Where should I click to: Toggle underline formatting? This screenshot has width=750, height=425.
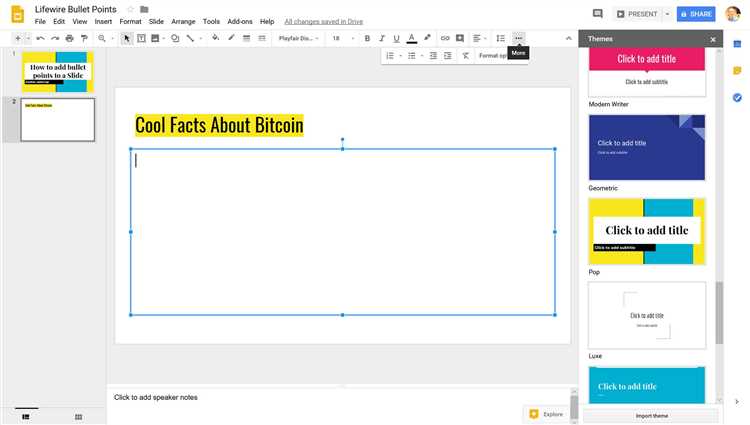(396, 38)
